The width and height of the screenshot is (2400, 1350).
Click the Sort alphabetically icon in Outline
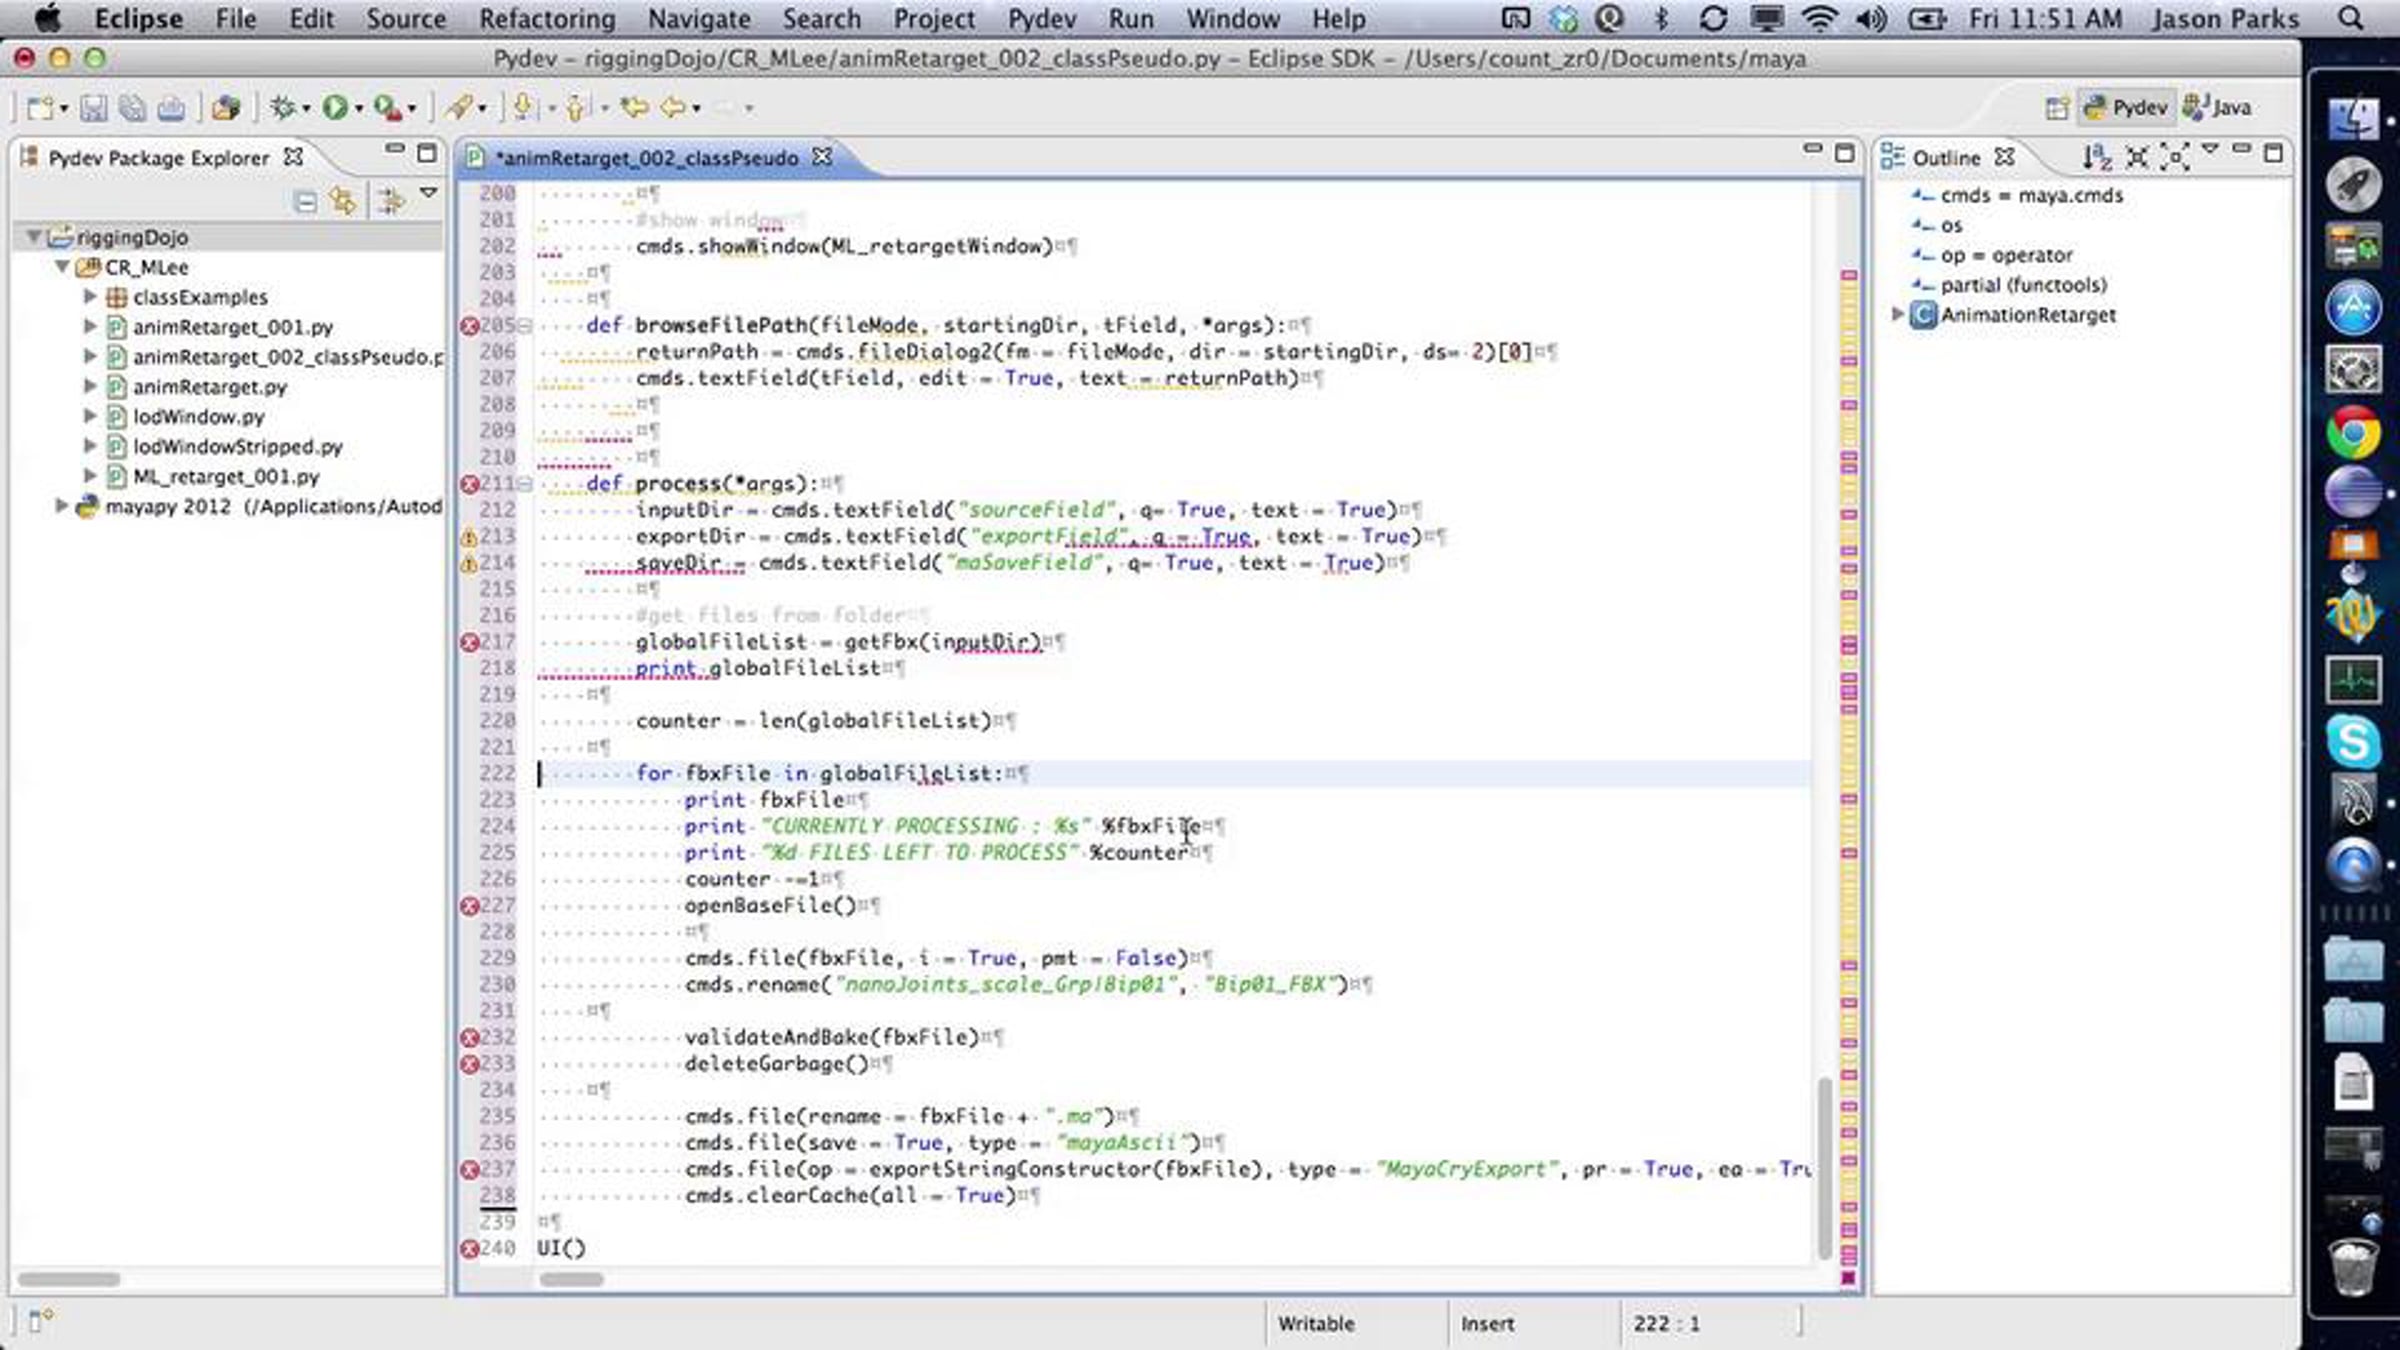[2097, 157]
